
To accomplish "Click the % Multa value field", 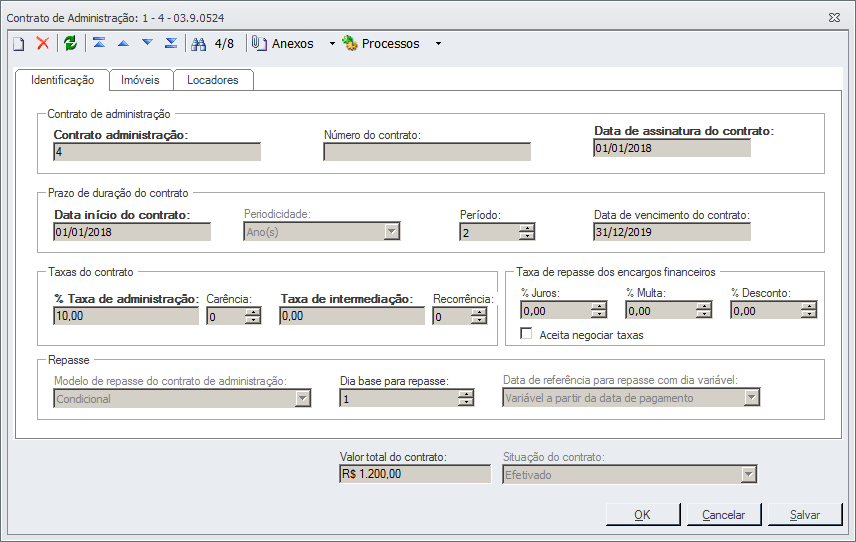I will click(x=661, y=311).
